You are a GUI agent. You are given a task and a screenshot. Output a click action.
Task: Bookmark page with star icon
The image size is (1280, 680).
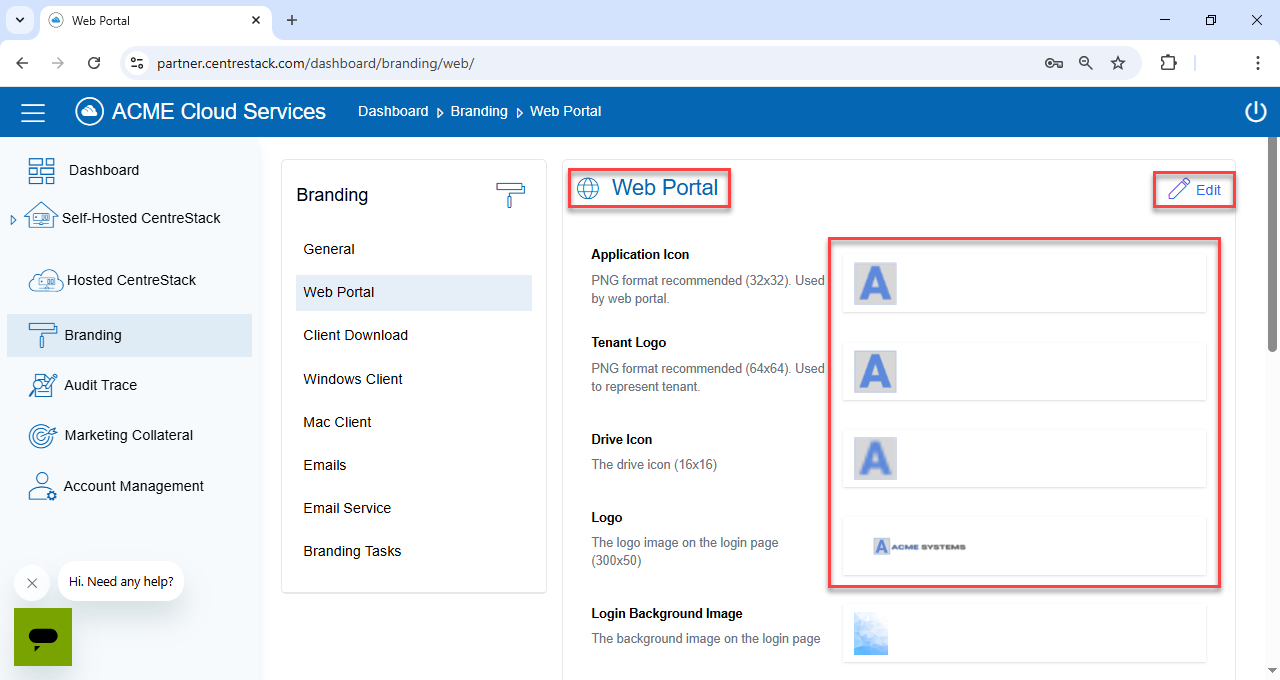click(1118, 63)
